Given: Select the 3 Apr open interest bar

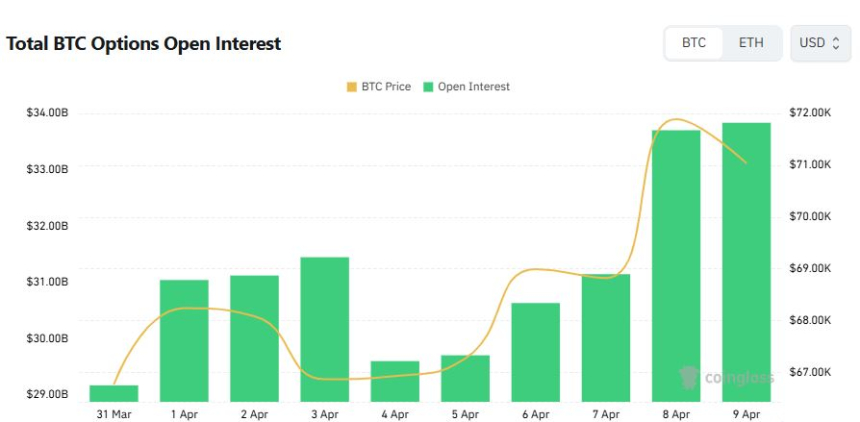Looking at the screenshot, I should click(324, 329).
